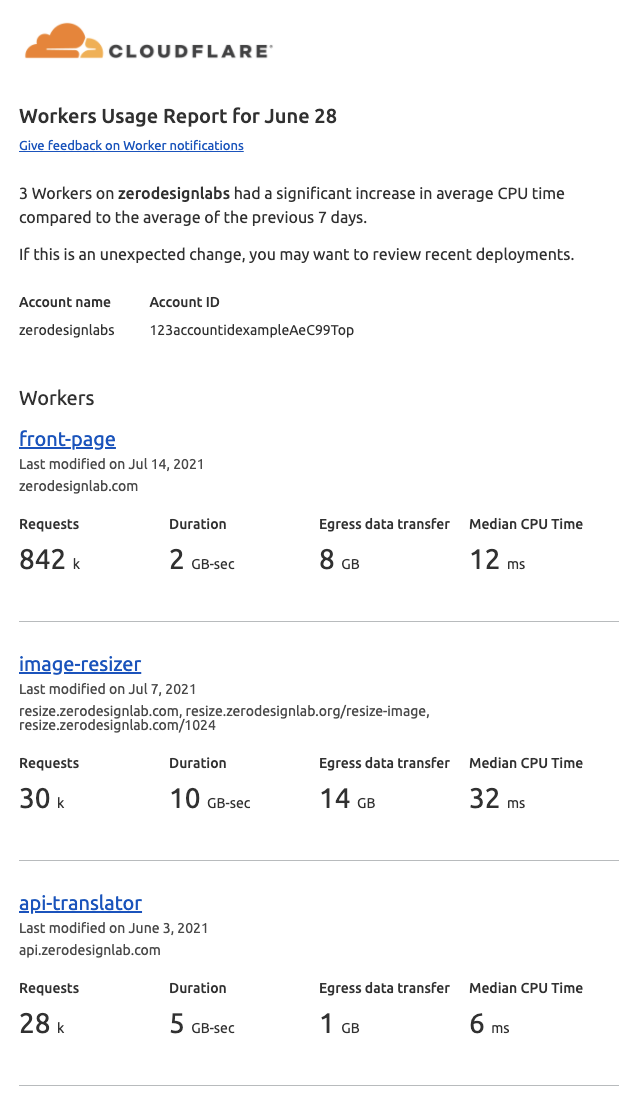Click the 10 GB-sec duration value
Screen dimensions: 637x1107
point(210,799)
